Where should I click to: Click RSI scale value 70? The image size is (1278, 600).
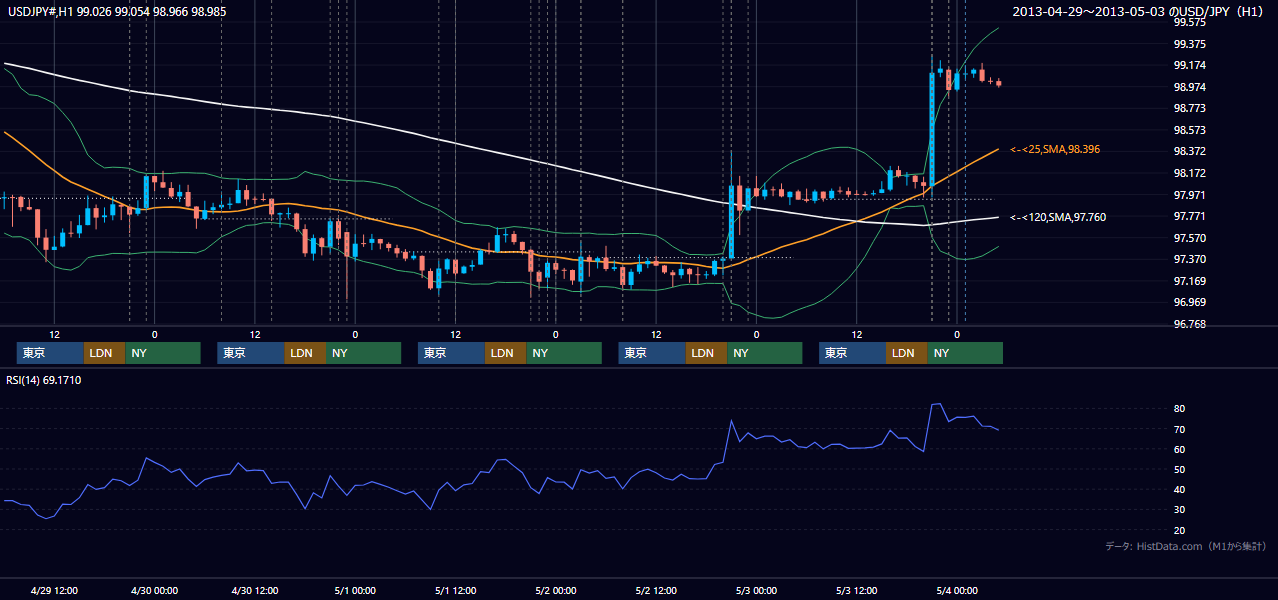pyautogui.click(x=1180, y=429)
